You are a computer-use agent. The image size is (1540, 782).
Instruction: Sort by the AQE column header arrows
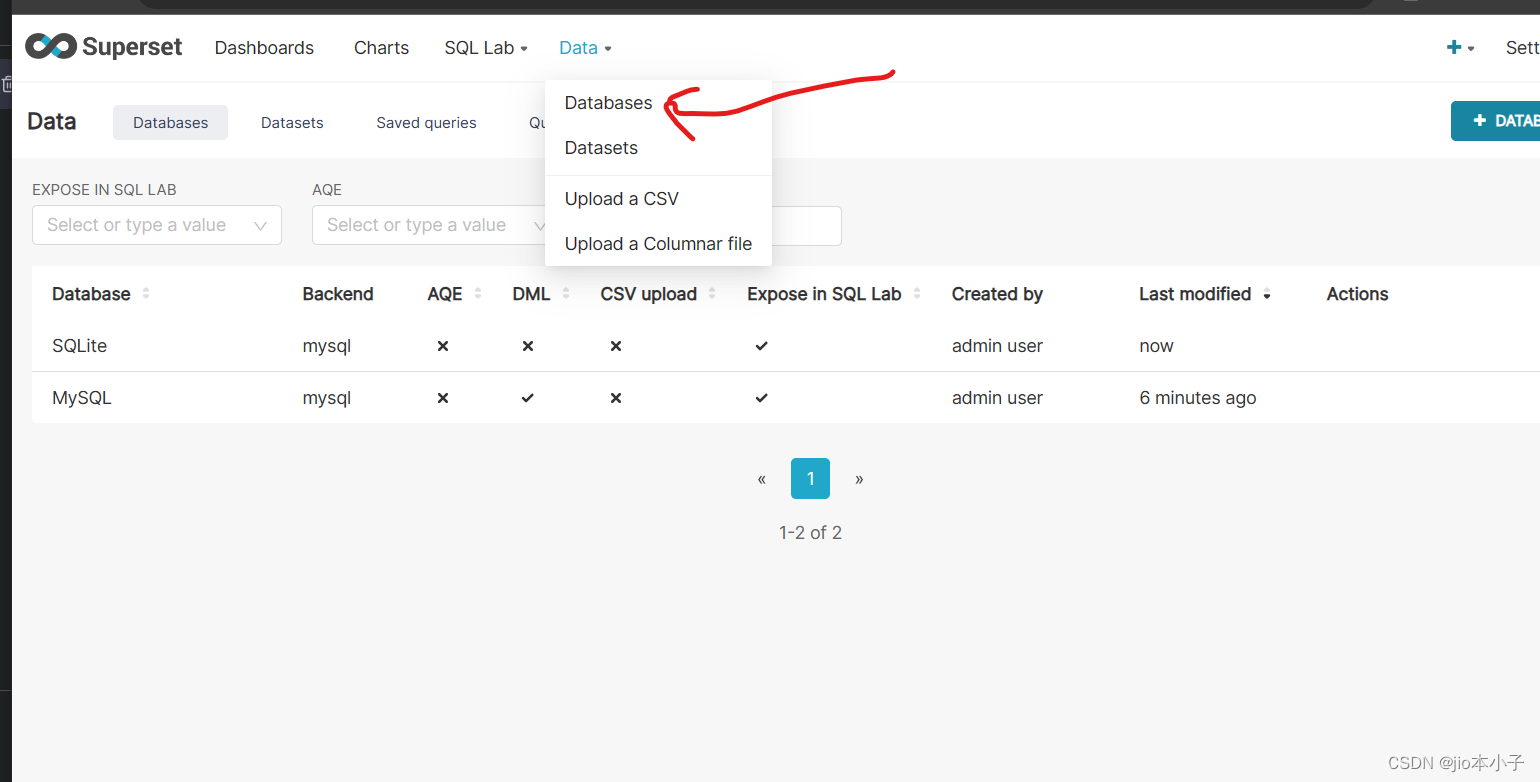tap(478, 294)
